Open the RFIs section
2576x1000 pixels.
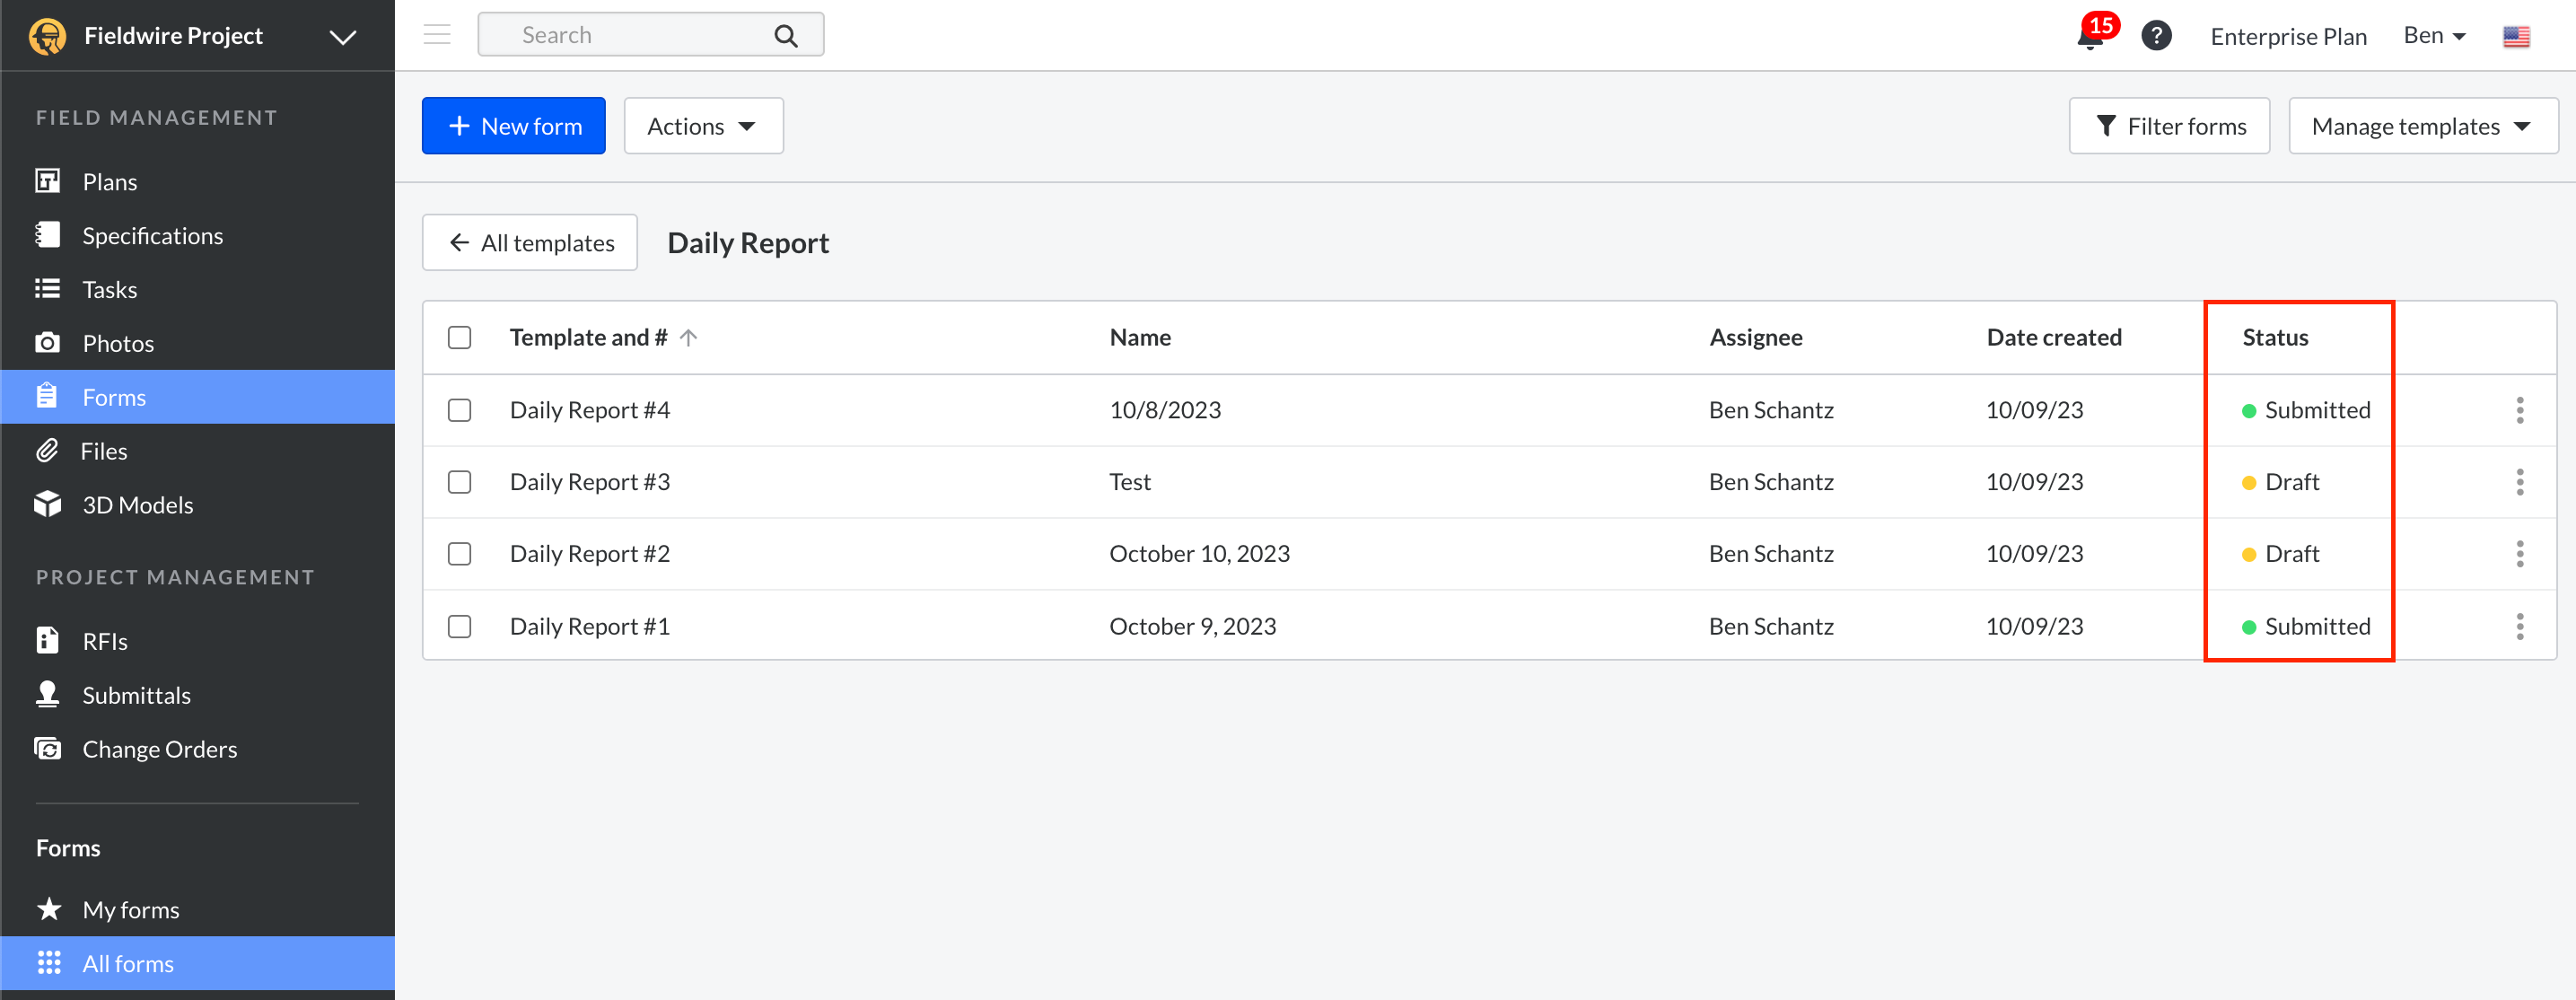(104, 640)
